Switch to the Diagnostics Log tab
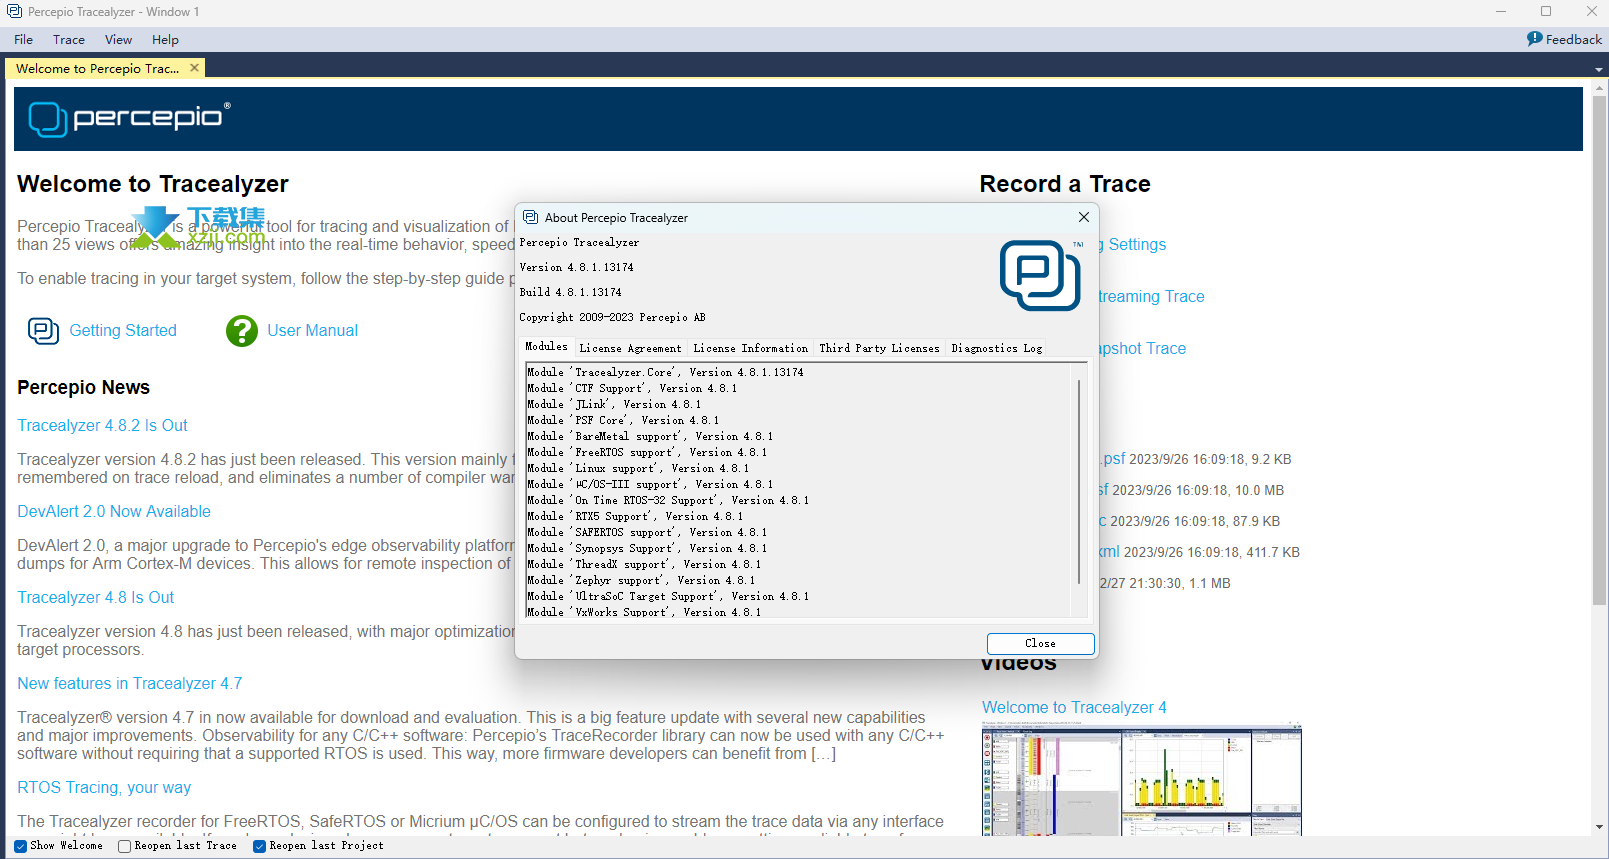Viewport: 1609px width, 859px height. pyautogui.click(x=996, y=348)
